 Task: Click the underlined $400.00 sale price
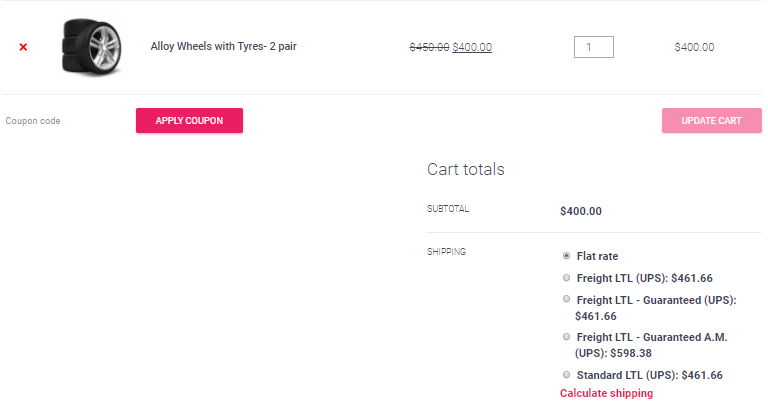[x=472, y=47]
